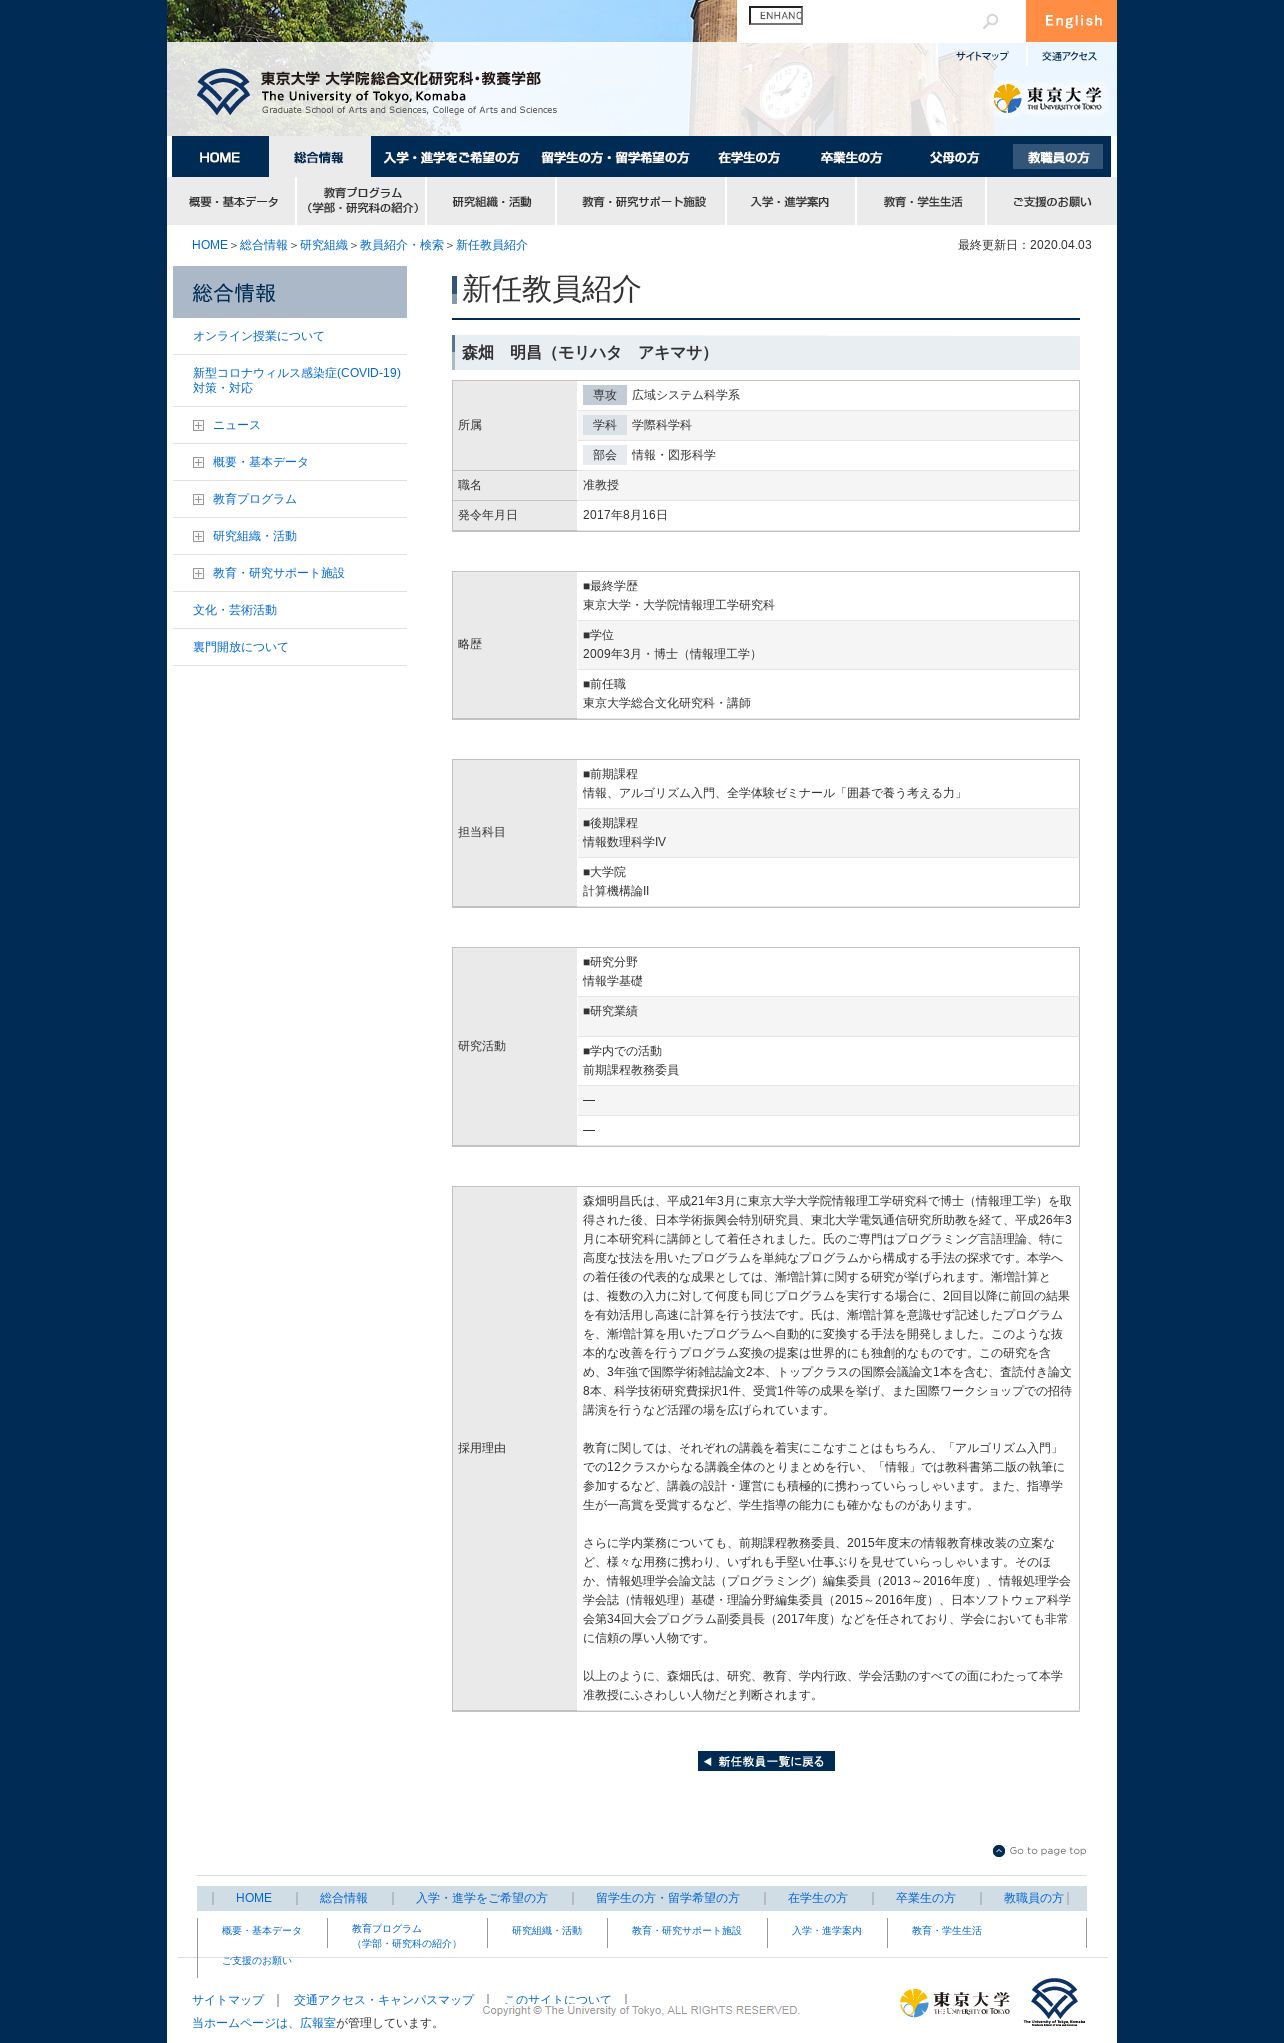Expand 教育・研究サポート施設 sidebar section

(198, 573)
